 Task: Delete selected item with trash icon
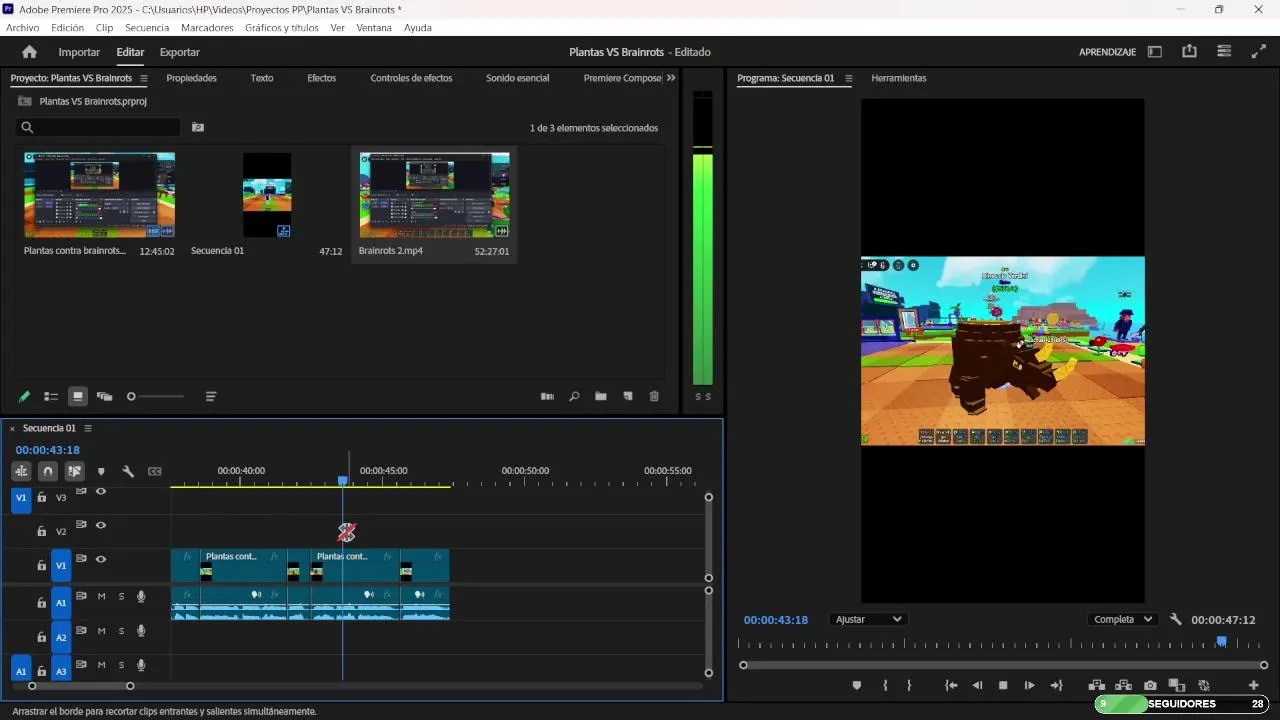click(654, 397)
